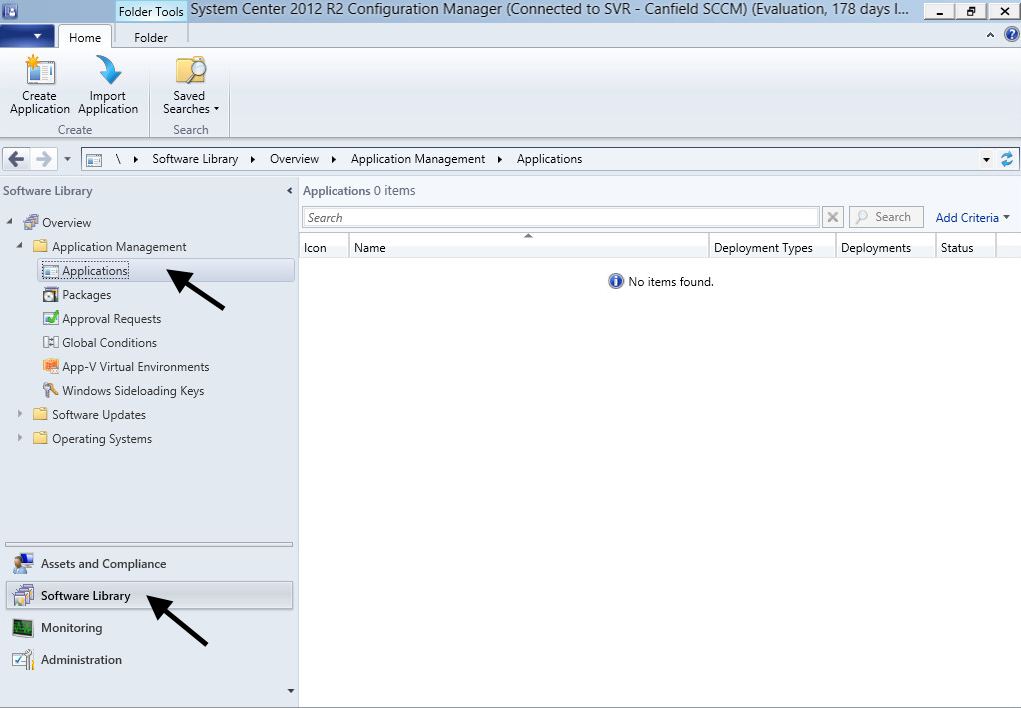This screenshot has height=708, width=1021.
Task: Click the Packages icon in the tree
Action: 50,295
